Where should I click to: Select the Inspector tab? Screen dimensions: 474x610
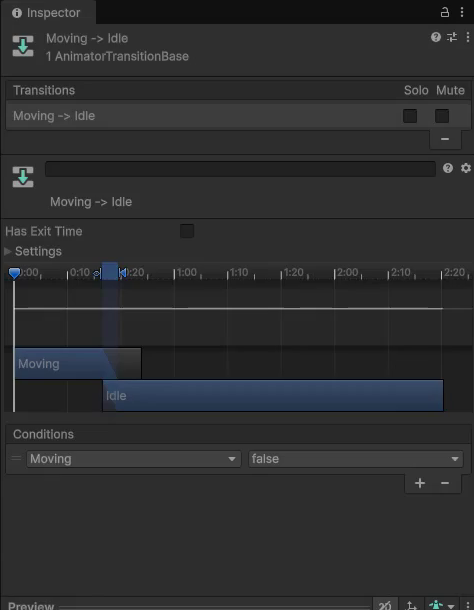click(48, 13)
